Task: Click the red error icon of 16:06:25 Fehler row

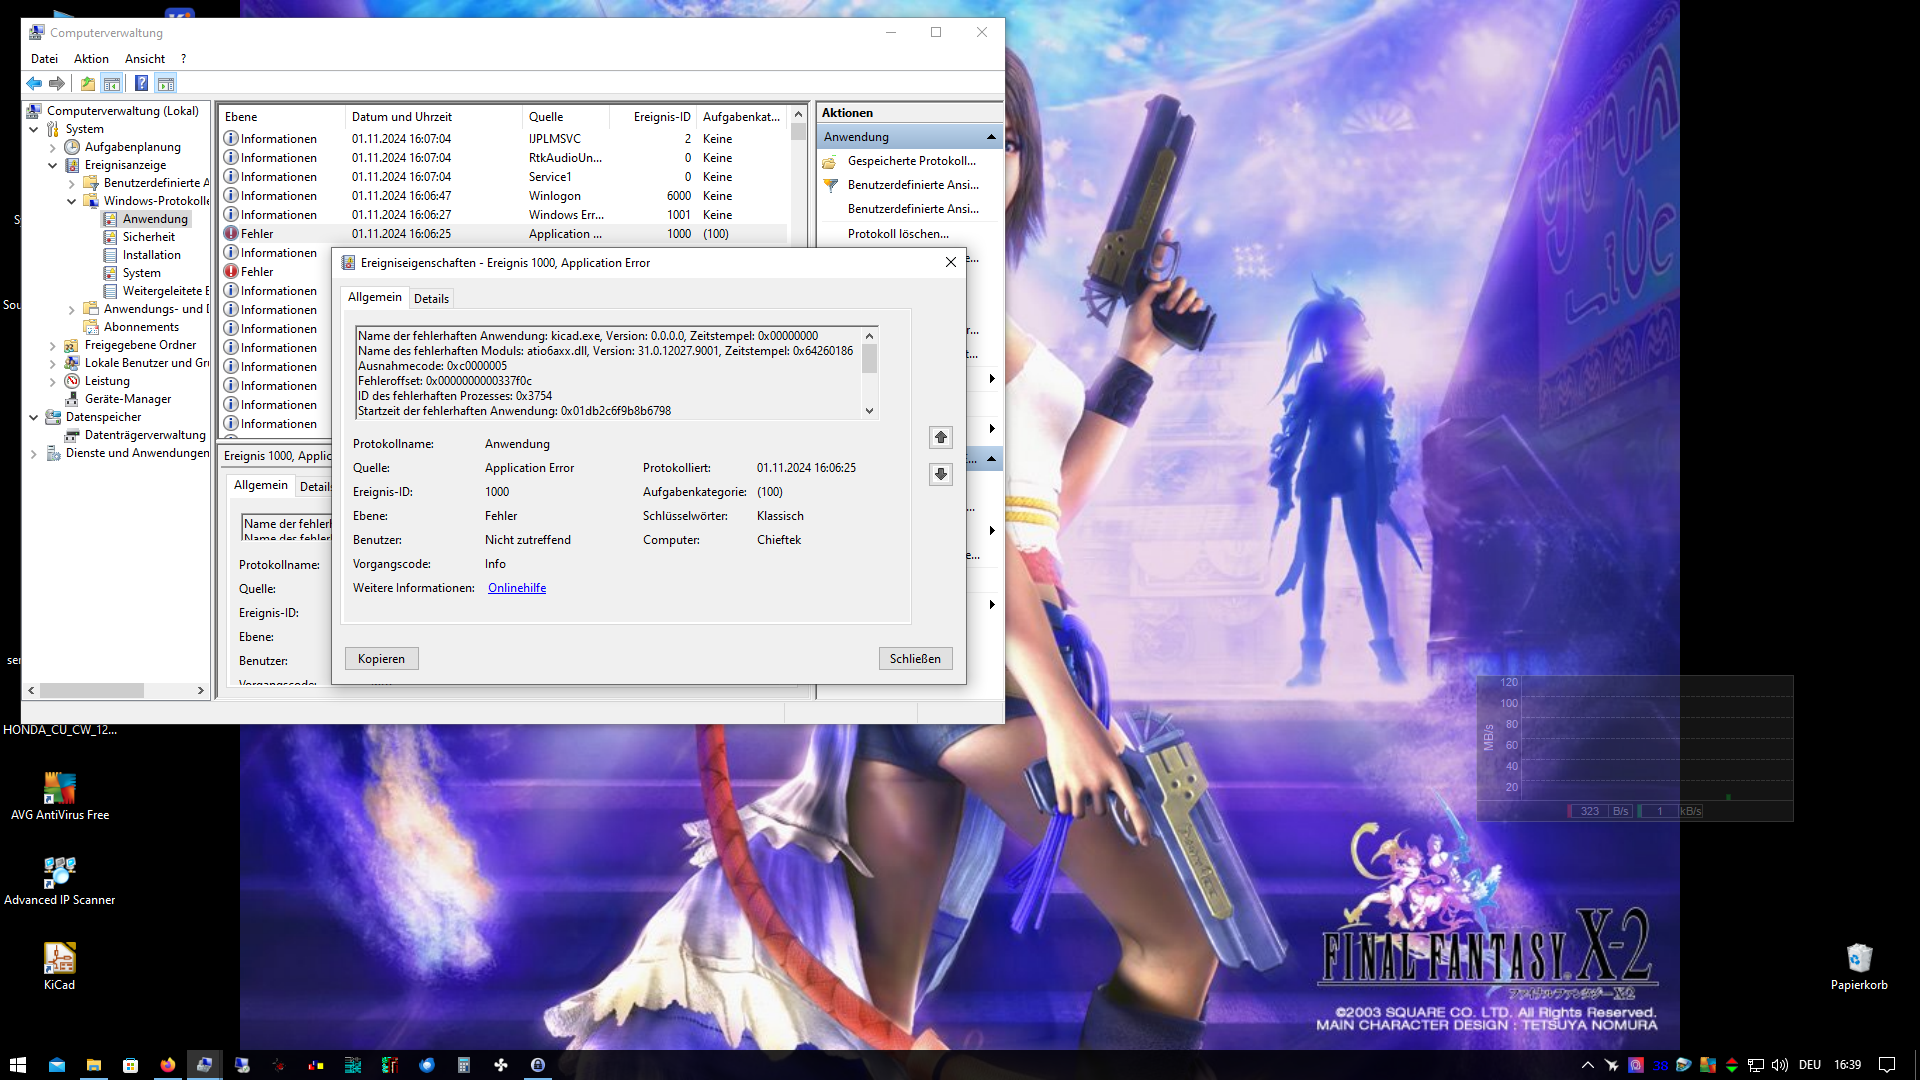Action: 231,234
